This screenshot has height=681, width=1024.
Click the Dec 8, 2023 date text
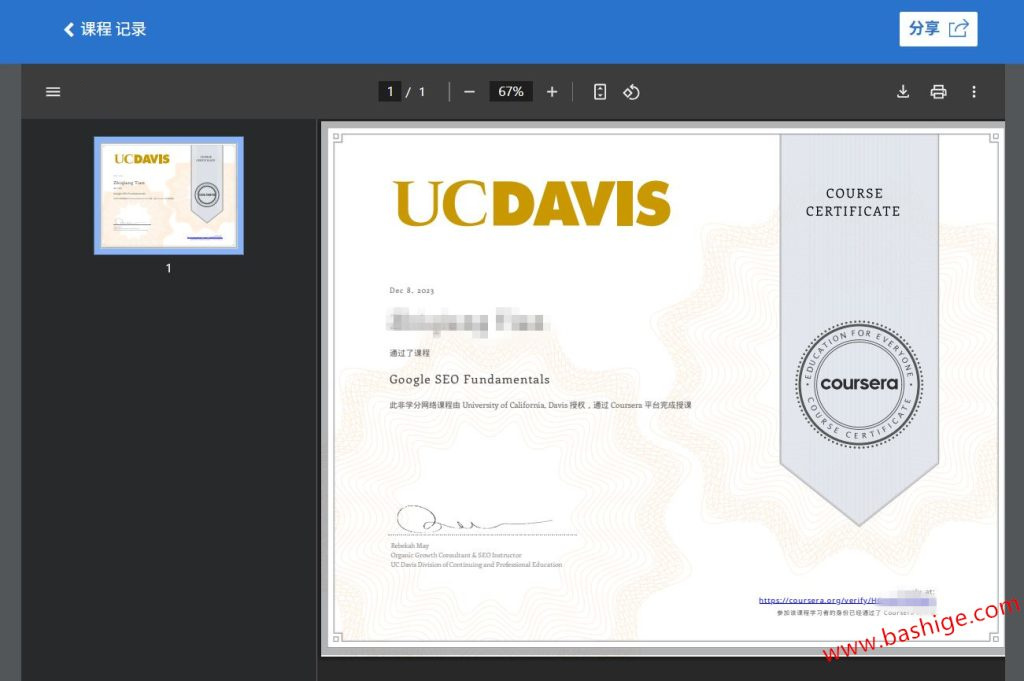tap(411, 291)
